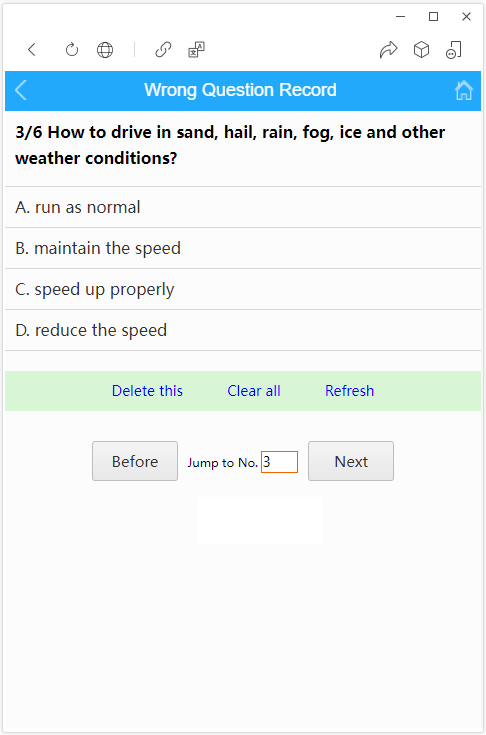Choose answer D. reduce the speed
This screenshot has width=486, height=735.
point(243,330)
